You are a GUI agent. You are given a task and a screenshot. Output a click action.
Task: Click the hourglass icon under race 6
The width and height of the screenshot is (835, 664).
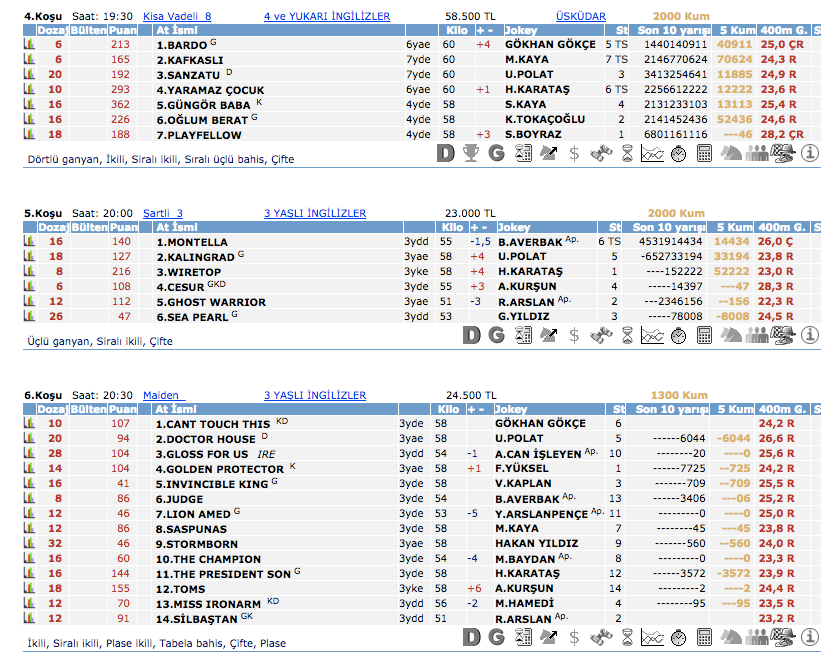pos(626,636)
